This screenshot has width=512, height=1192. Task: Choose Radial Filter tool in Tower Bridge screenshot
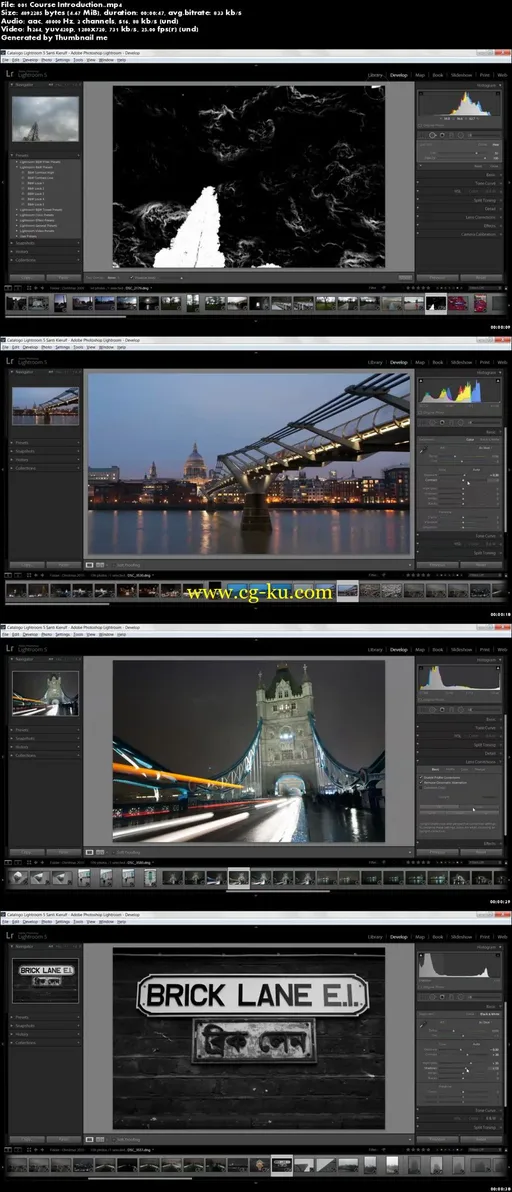pos(460,710)
